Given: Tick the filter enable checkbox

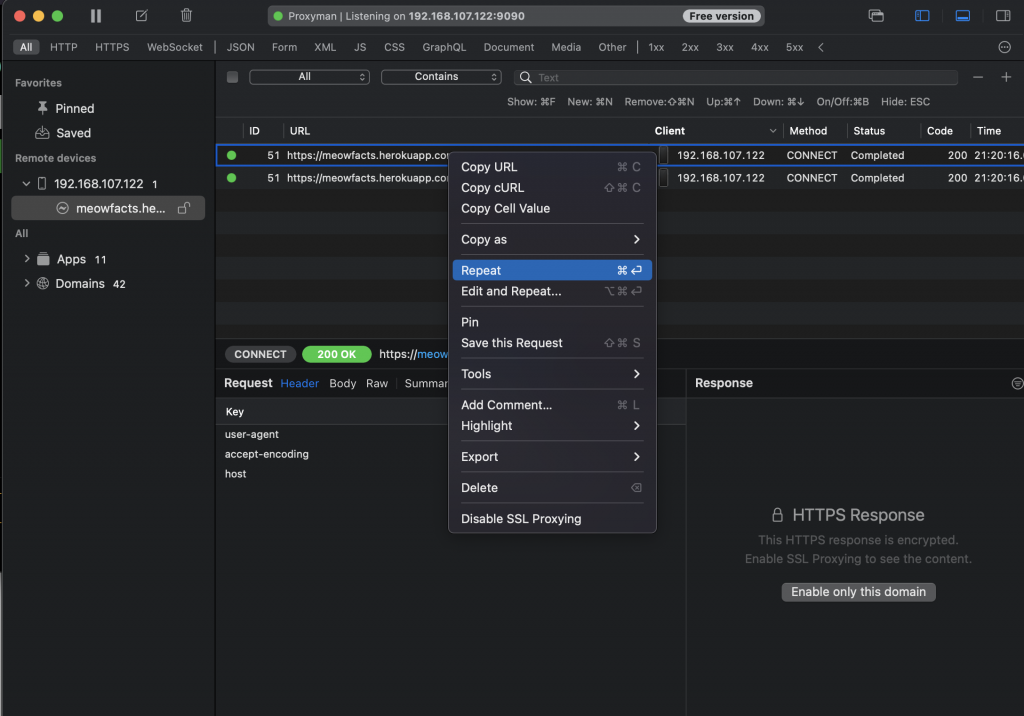Looking at the screenshot, I should [233, 77].
